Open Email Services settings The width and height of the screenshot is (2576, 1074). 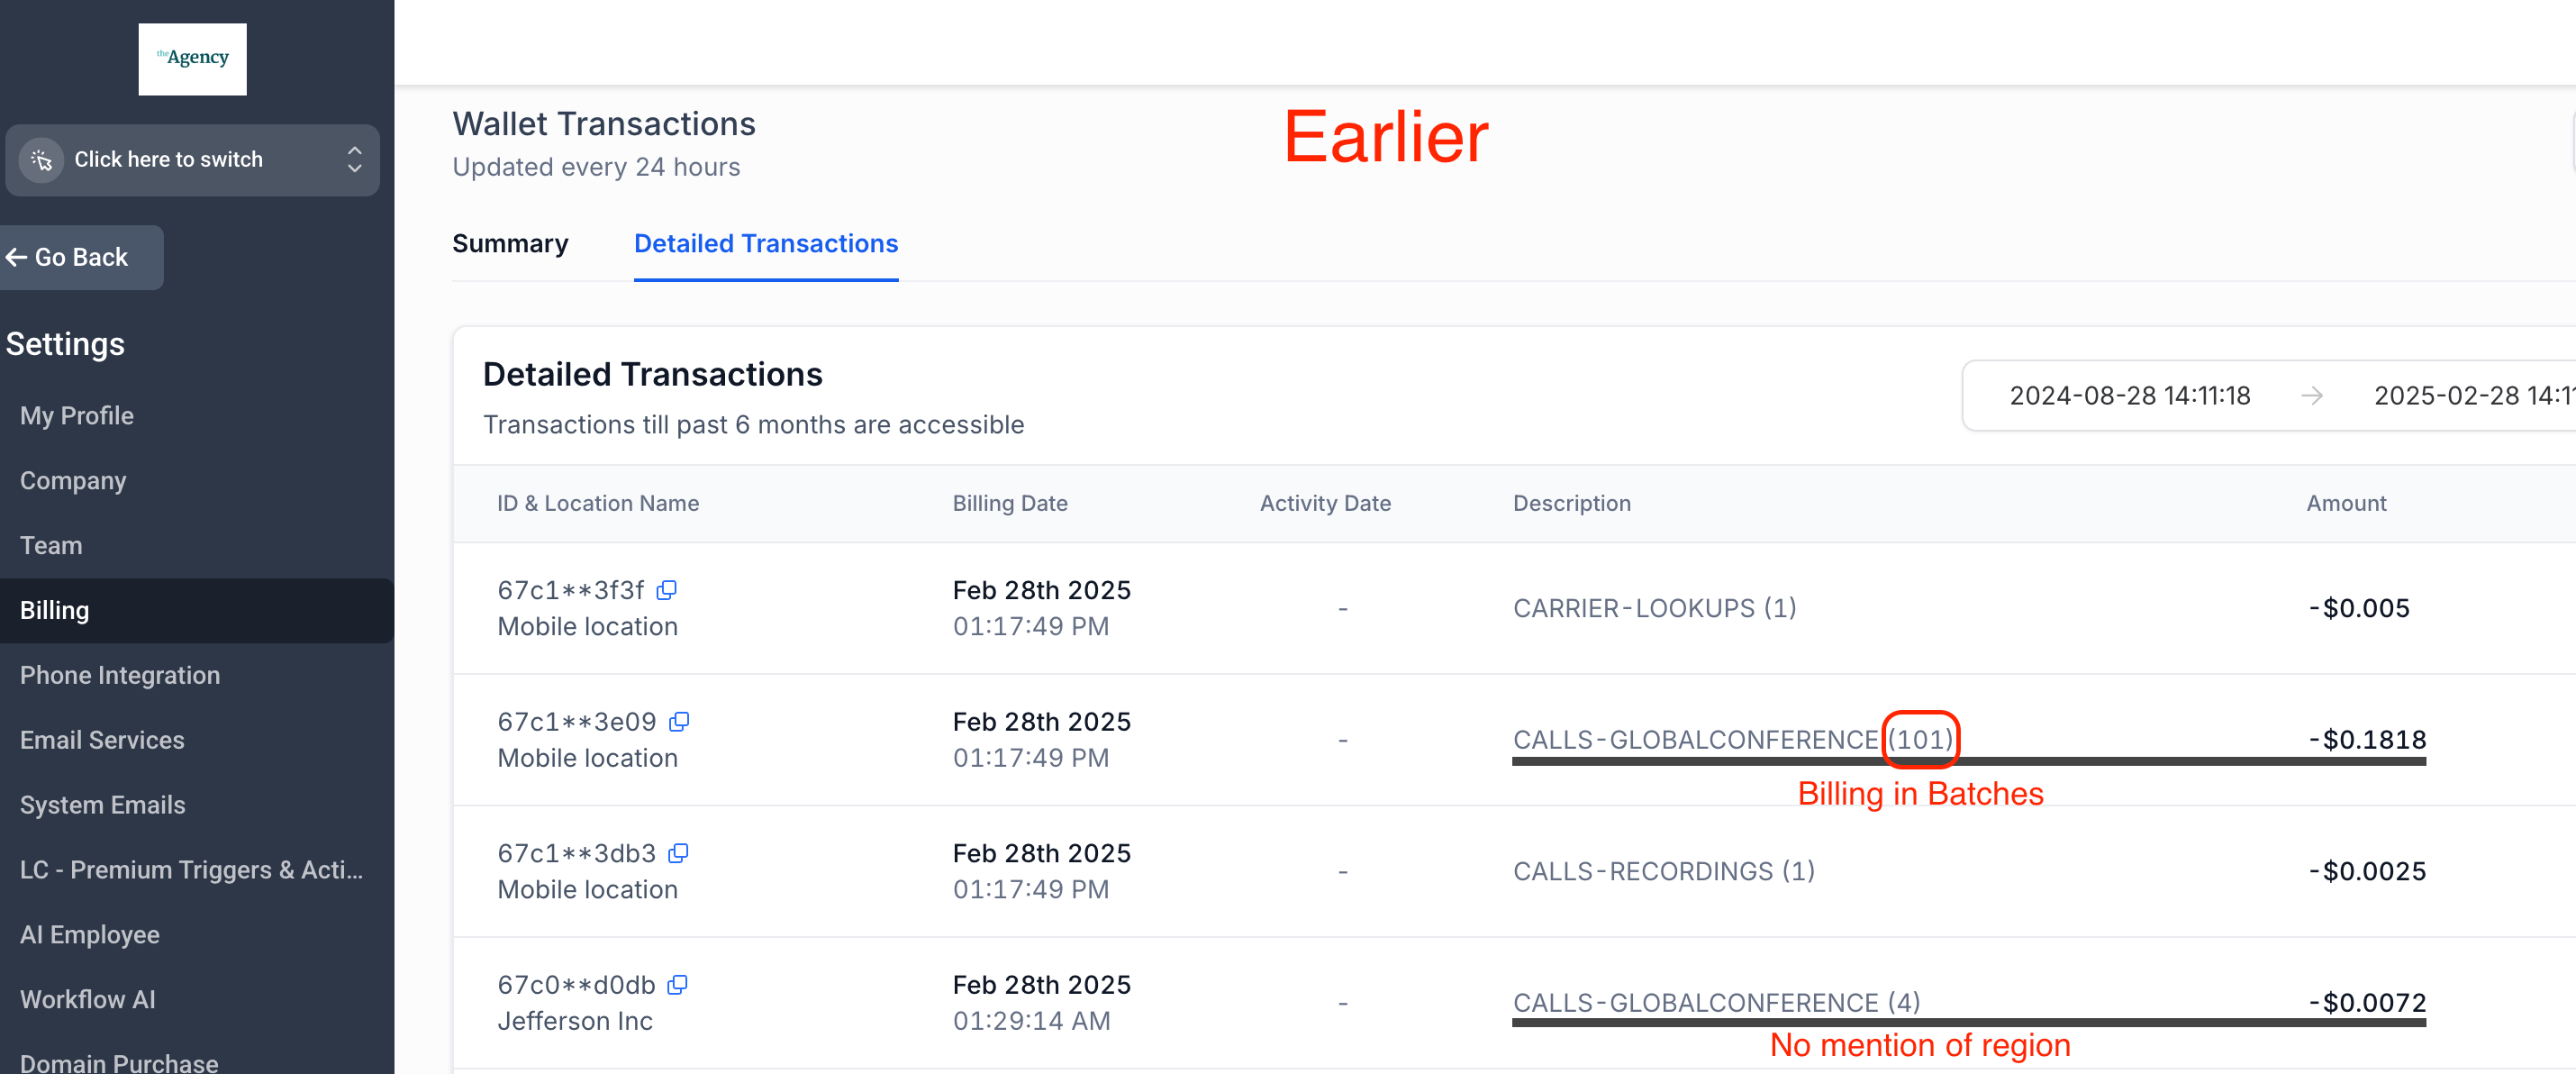pos(102,741)
